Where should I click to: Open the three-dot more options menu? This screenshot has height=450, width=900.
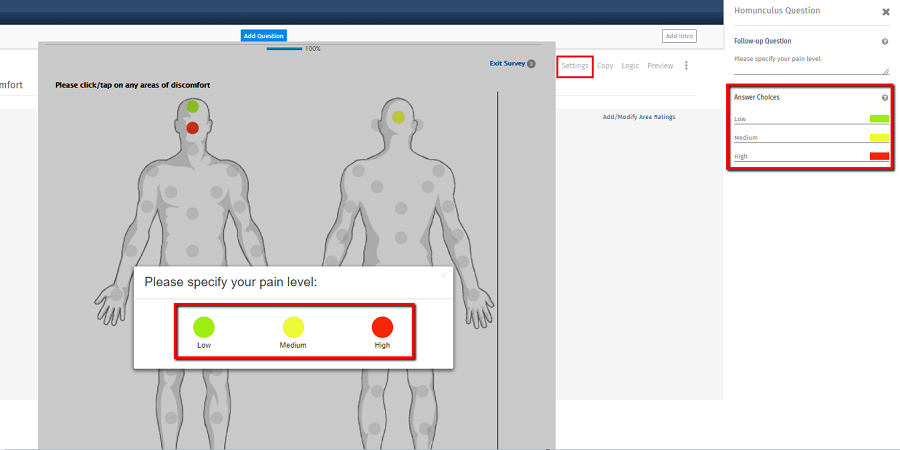click(686, 66)
